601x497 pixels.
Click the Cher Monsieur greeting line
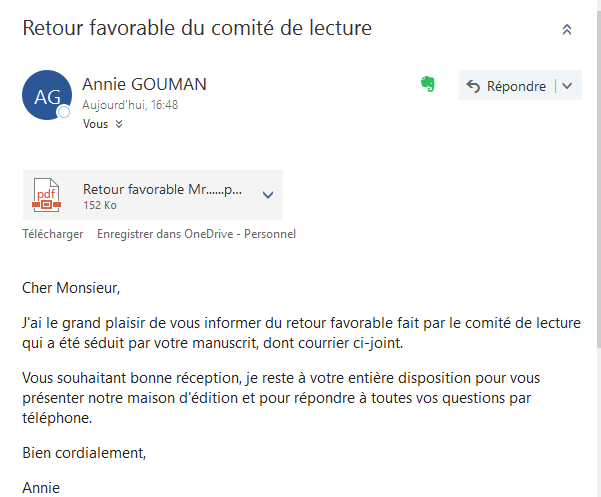(x=71, y=288)
